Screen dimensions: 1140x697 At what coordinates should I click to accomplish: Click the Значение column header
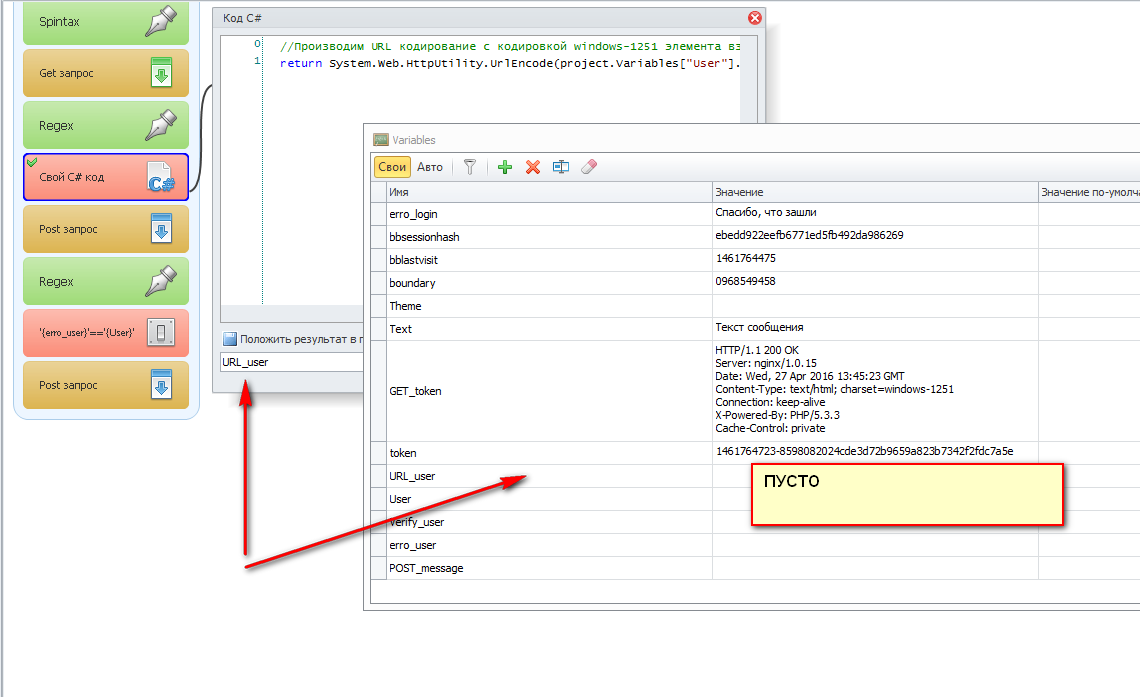click(874, 191)
